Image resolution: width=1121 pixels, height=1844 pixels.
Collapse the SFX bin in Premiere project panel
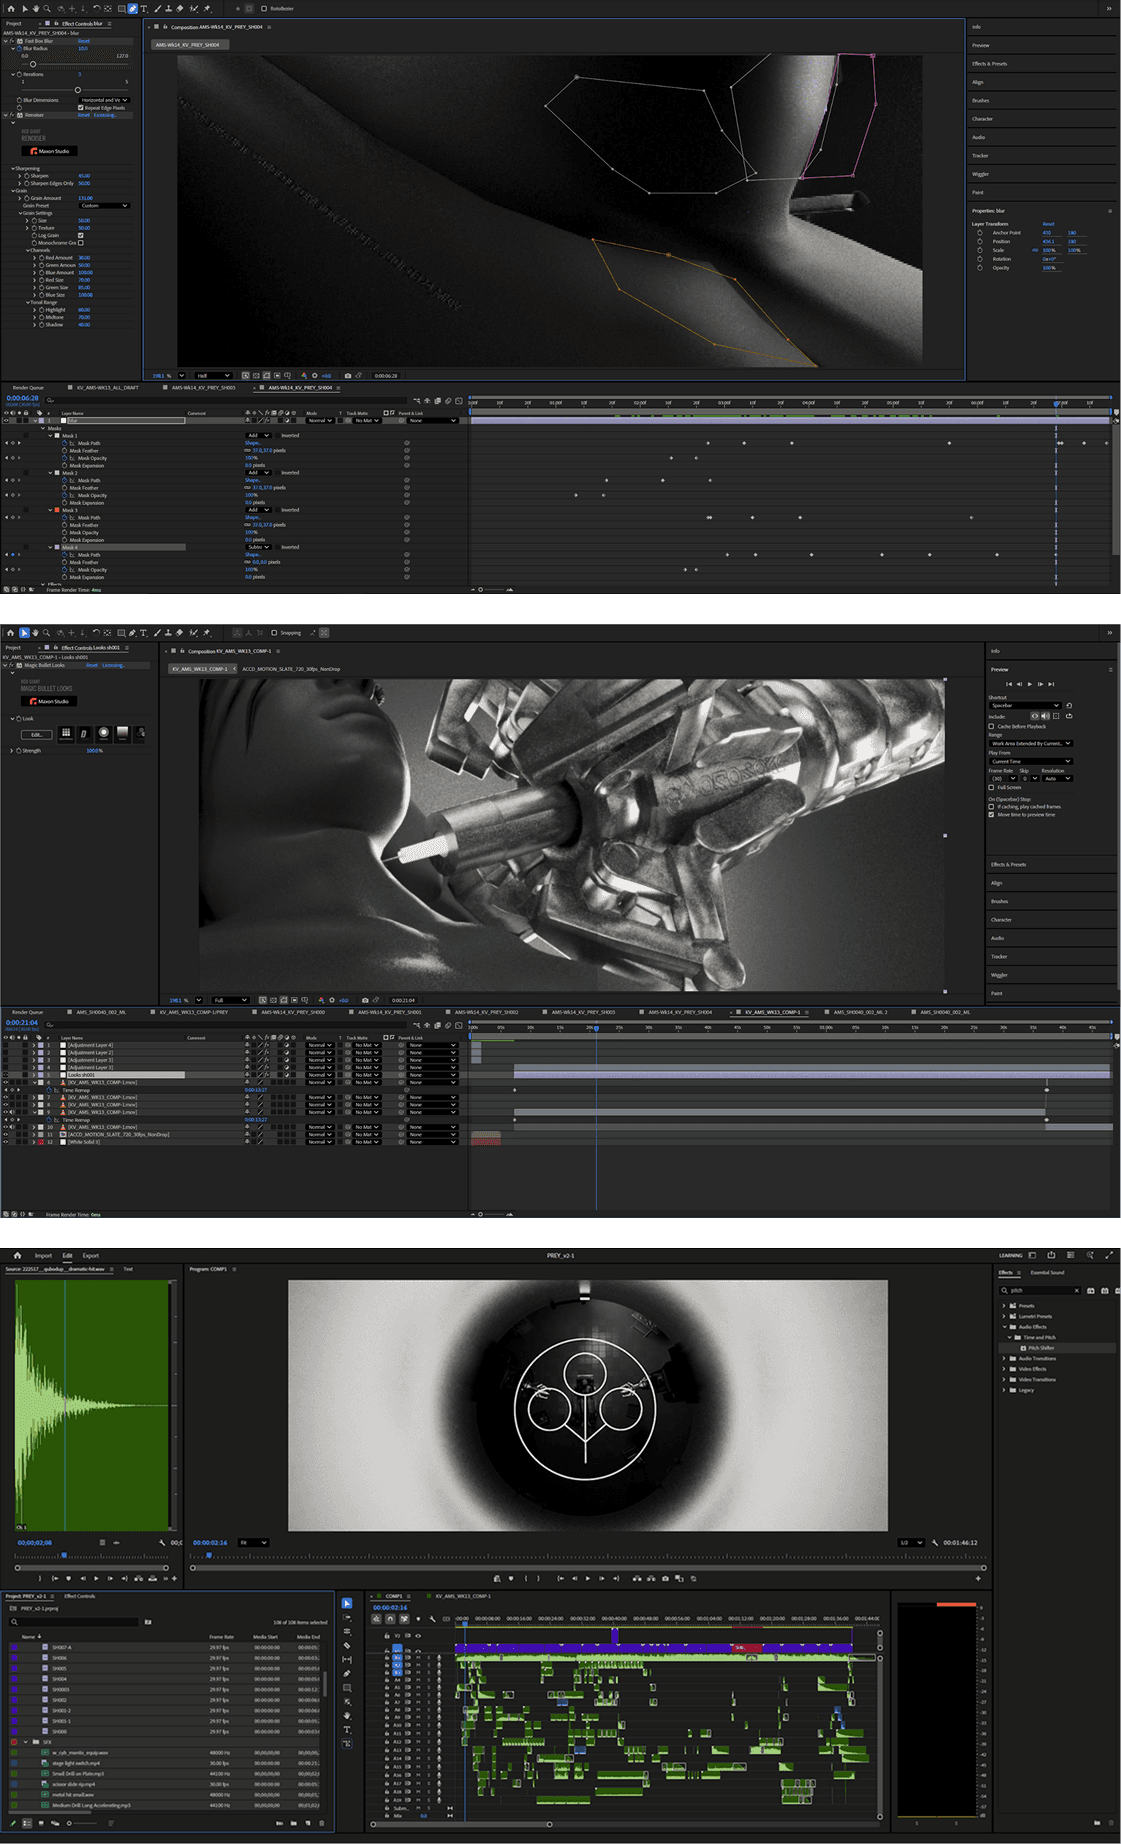(26, 1741)
